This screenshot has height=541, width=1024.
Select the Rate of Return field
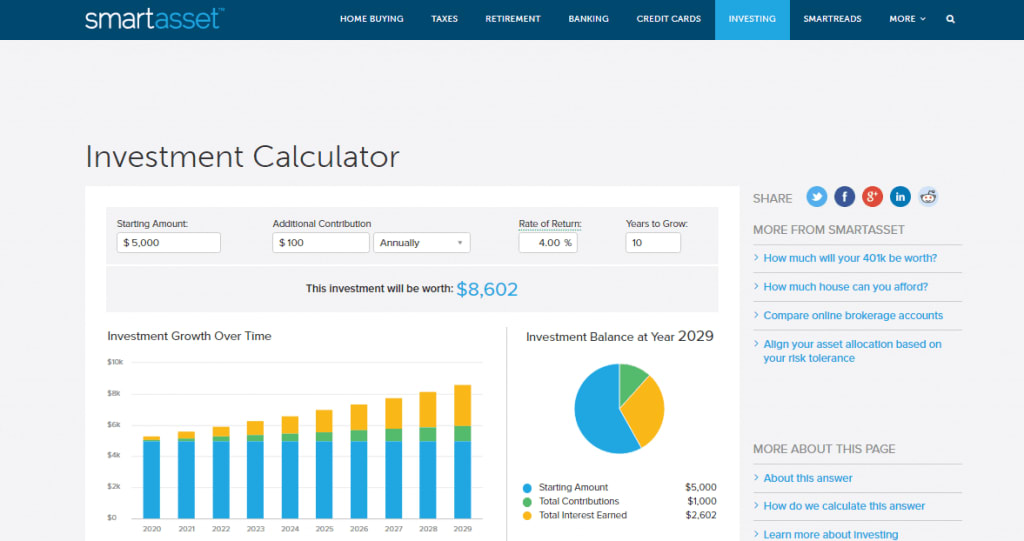tap(548, 242)
